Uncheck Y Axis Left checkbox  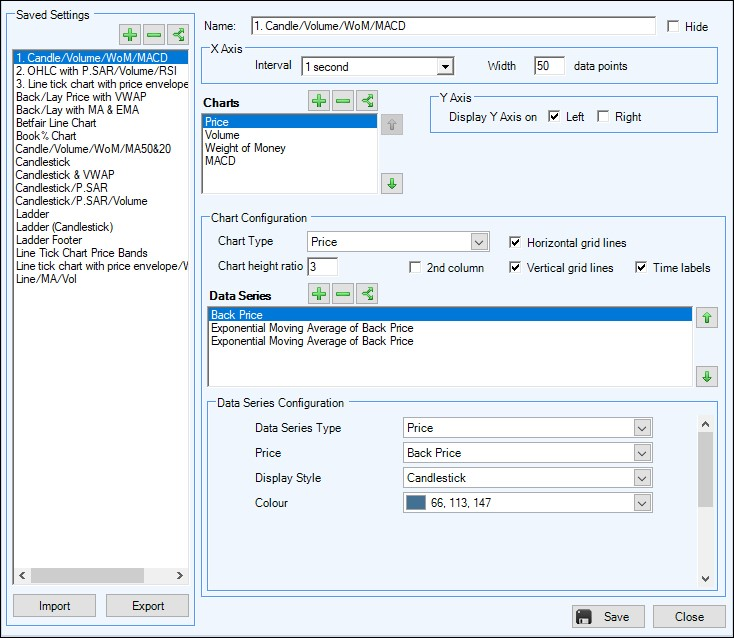[x=554, y=116]
